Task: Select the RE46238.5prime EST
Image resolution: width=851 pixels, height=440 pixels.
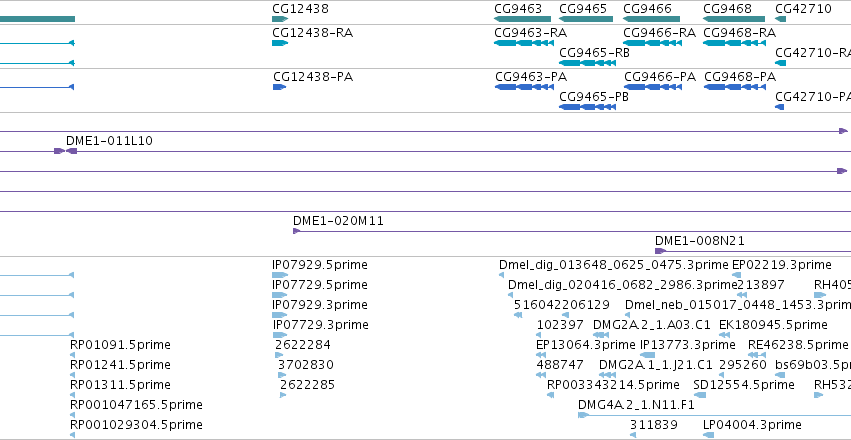Action: tap(757, 355)
